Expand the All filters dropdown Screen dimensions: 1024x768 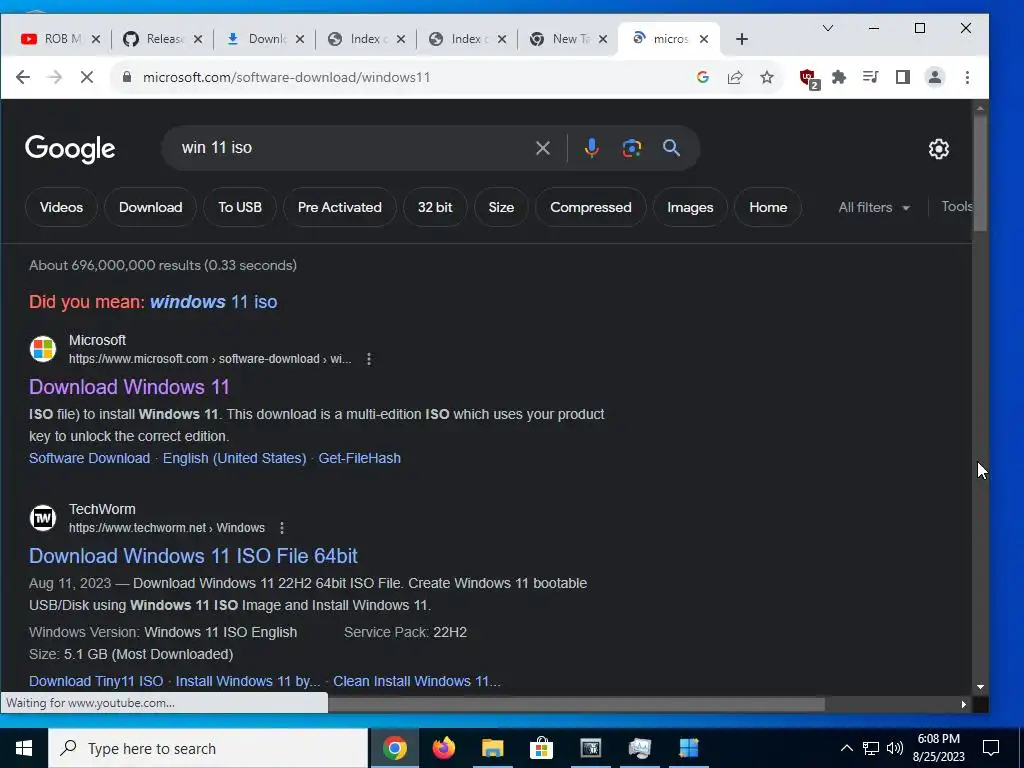pos(874,207)
